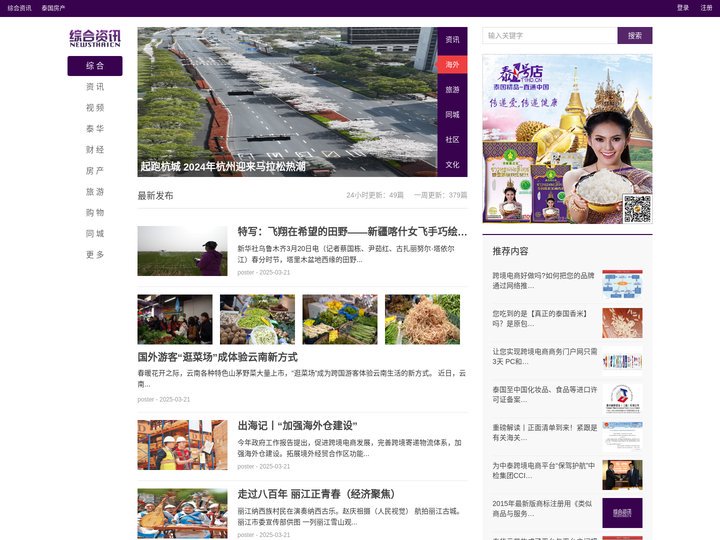Click rice thumbnail beside 泰国香米 item
Screen dimensions: 720x540
pyautogui.click(x=622, y=322)
